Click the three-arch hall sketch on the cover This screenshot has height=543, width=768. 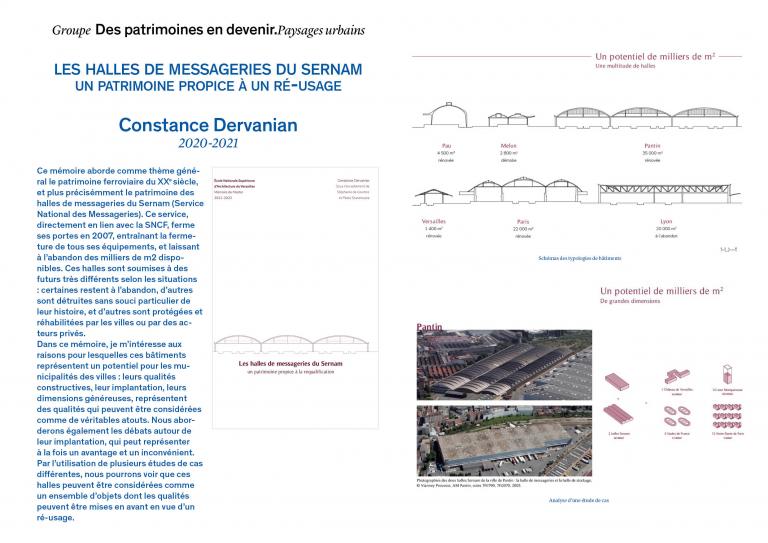coord(291,344)
